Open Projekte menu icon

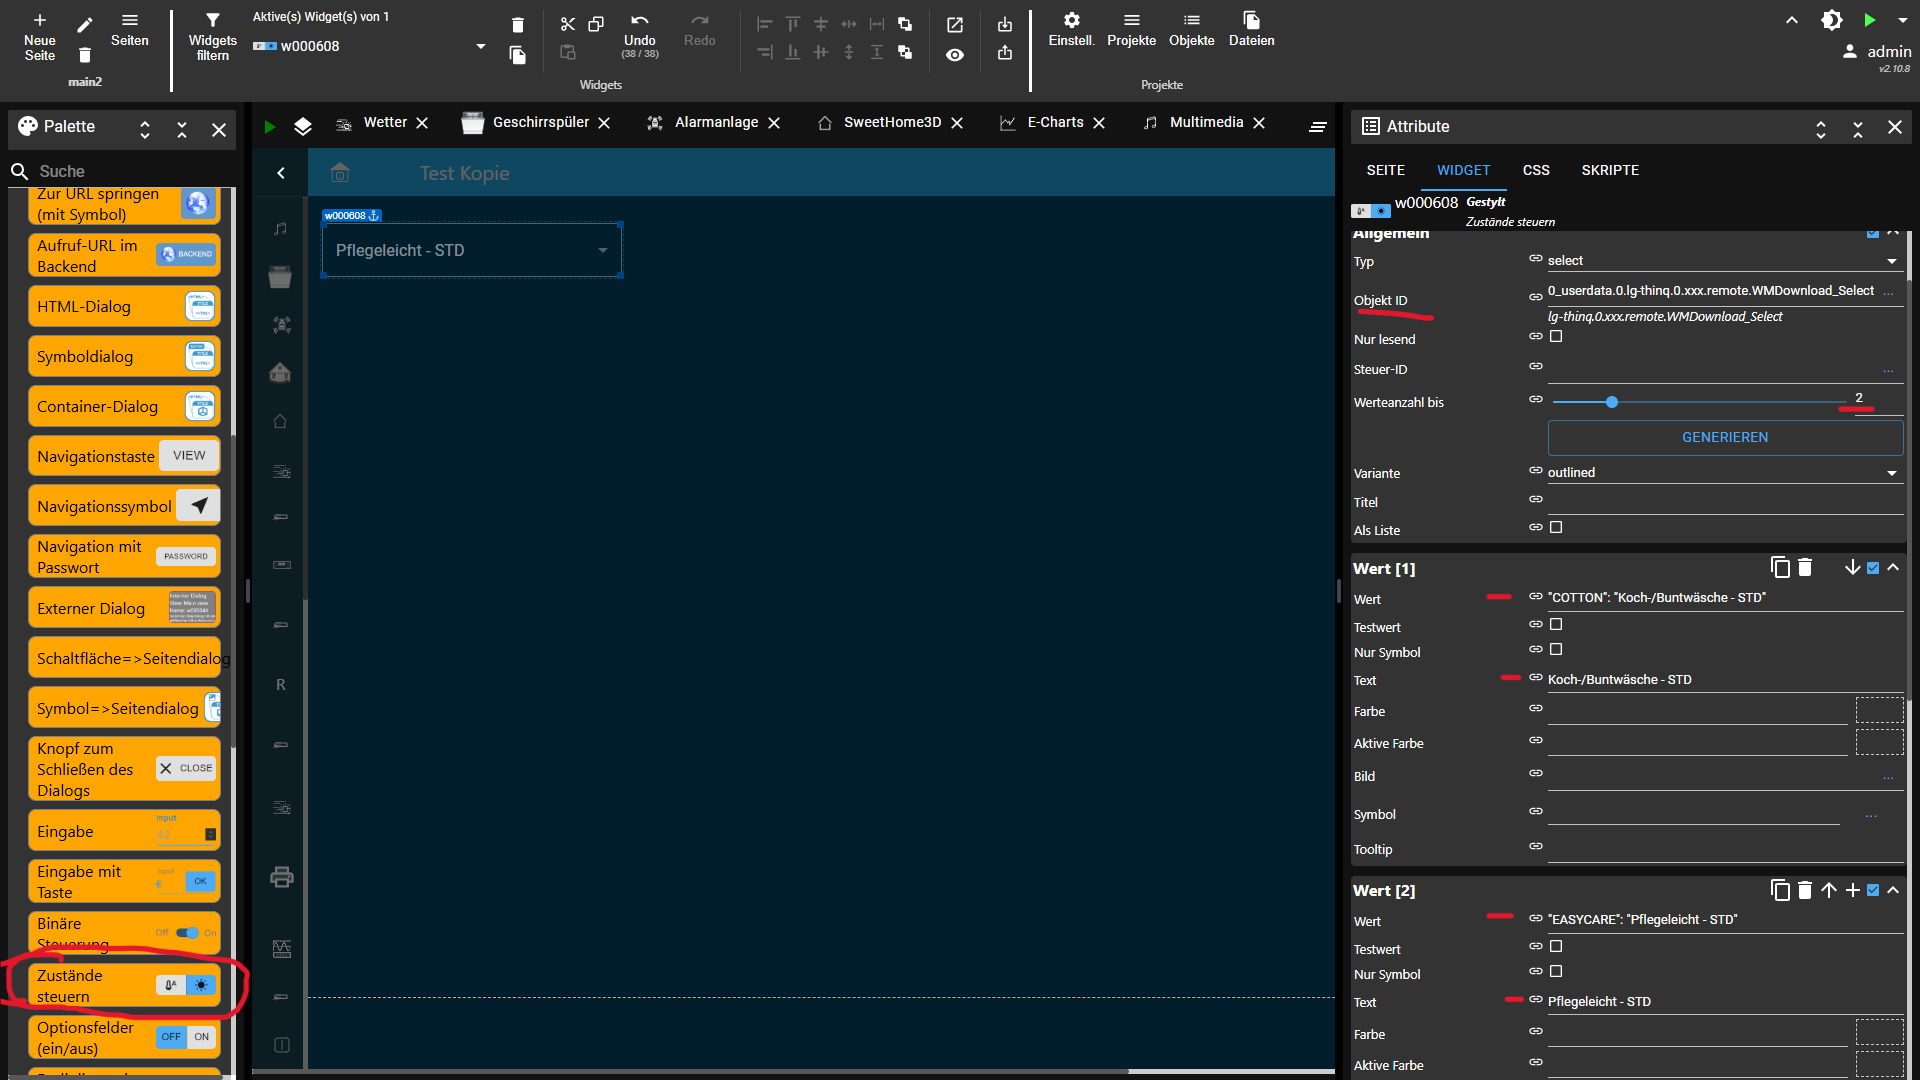pos(1131,20)
